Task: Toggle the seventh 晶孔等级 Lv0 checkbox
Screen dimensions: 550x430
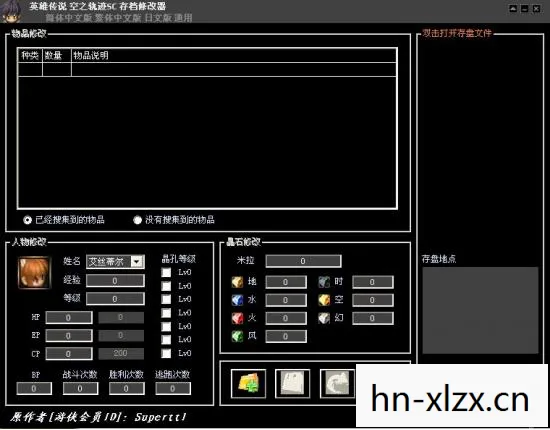Action: [x=166, y=353]
